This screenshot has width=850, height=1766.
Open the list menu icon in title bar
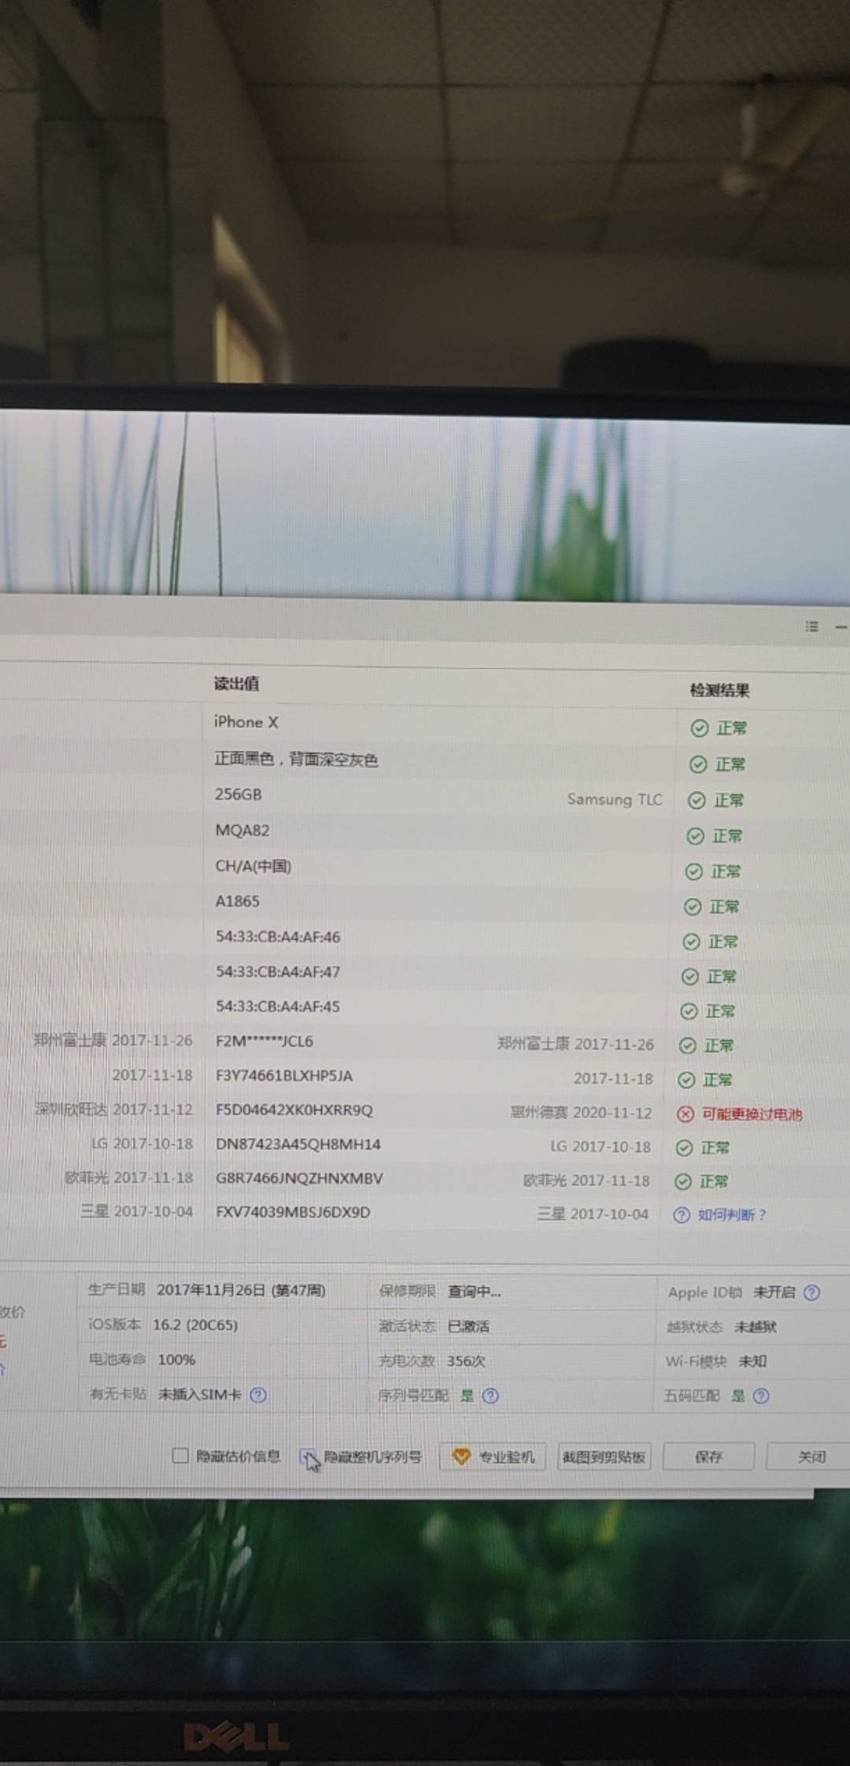tap(812, 626)
